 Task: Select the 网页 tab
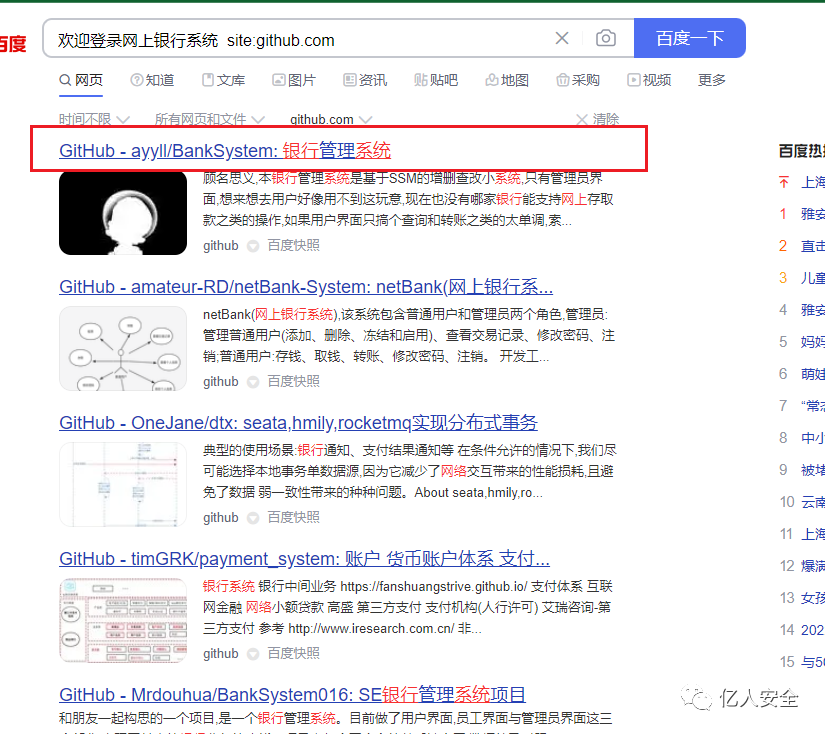click(81, 80)
